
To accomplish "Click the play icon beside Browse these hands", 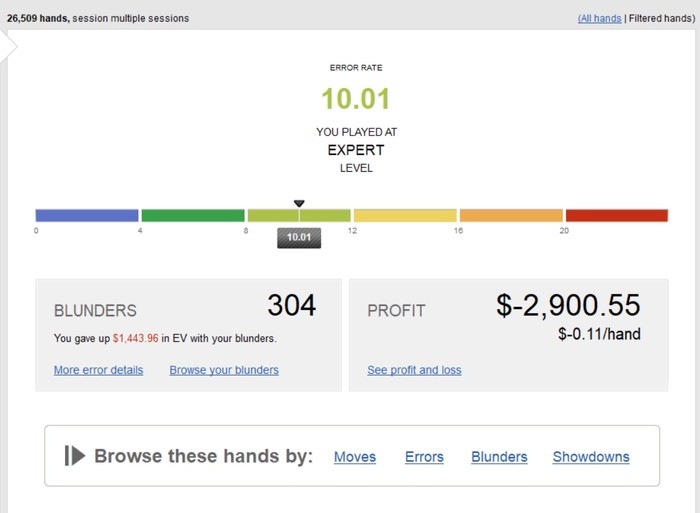I will tap(75, 456).
